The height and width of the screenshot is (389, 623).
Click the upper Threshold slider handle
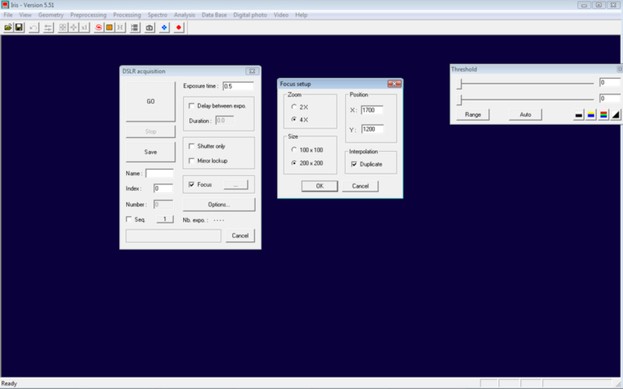460,83
